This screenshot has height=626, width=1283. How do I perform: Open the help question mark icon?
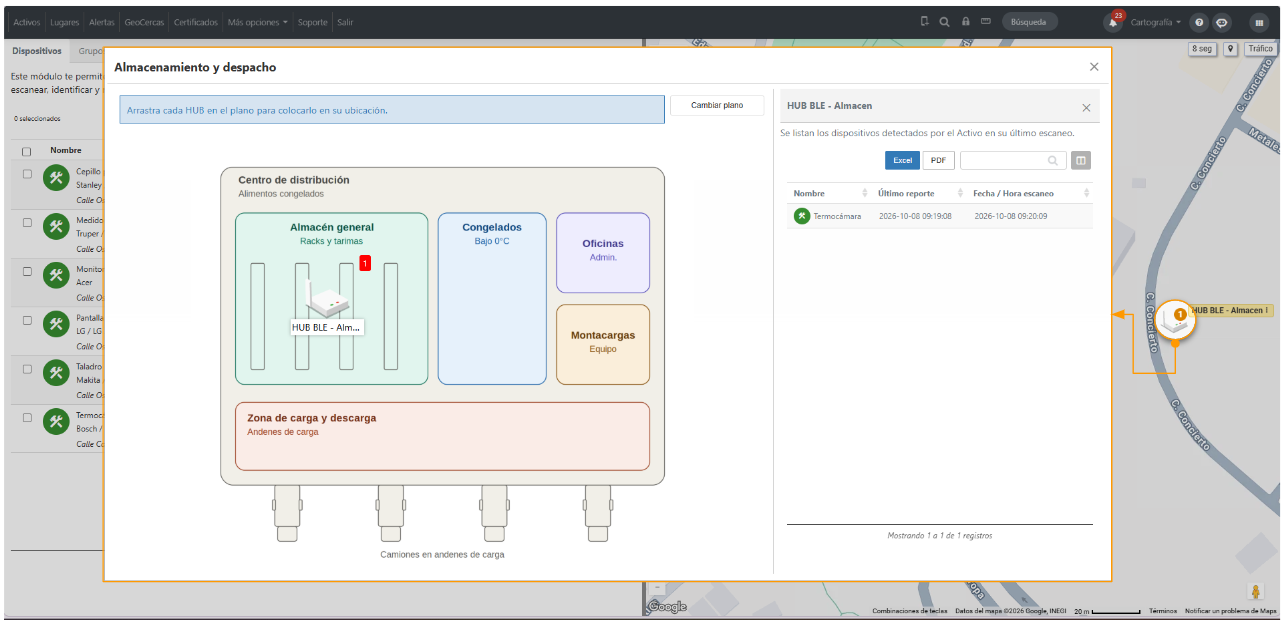1199,22
